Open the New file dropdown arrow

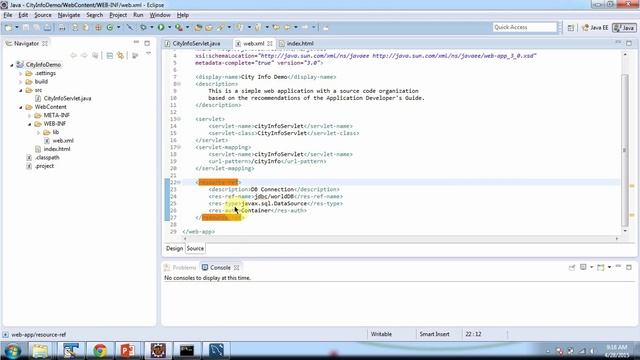click(x=17, y=27)
